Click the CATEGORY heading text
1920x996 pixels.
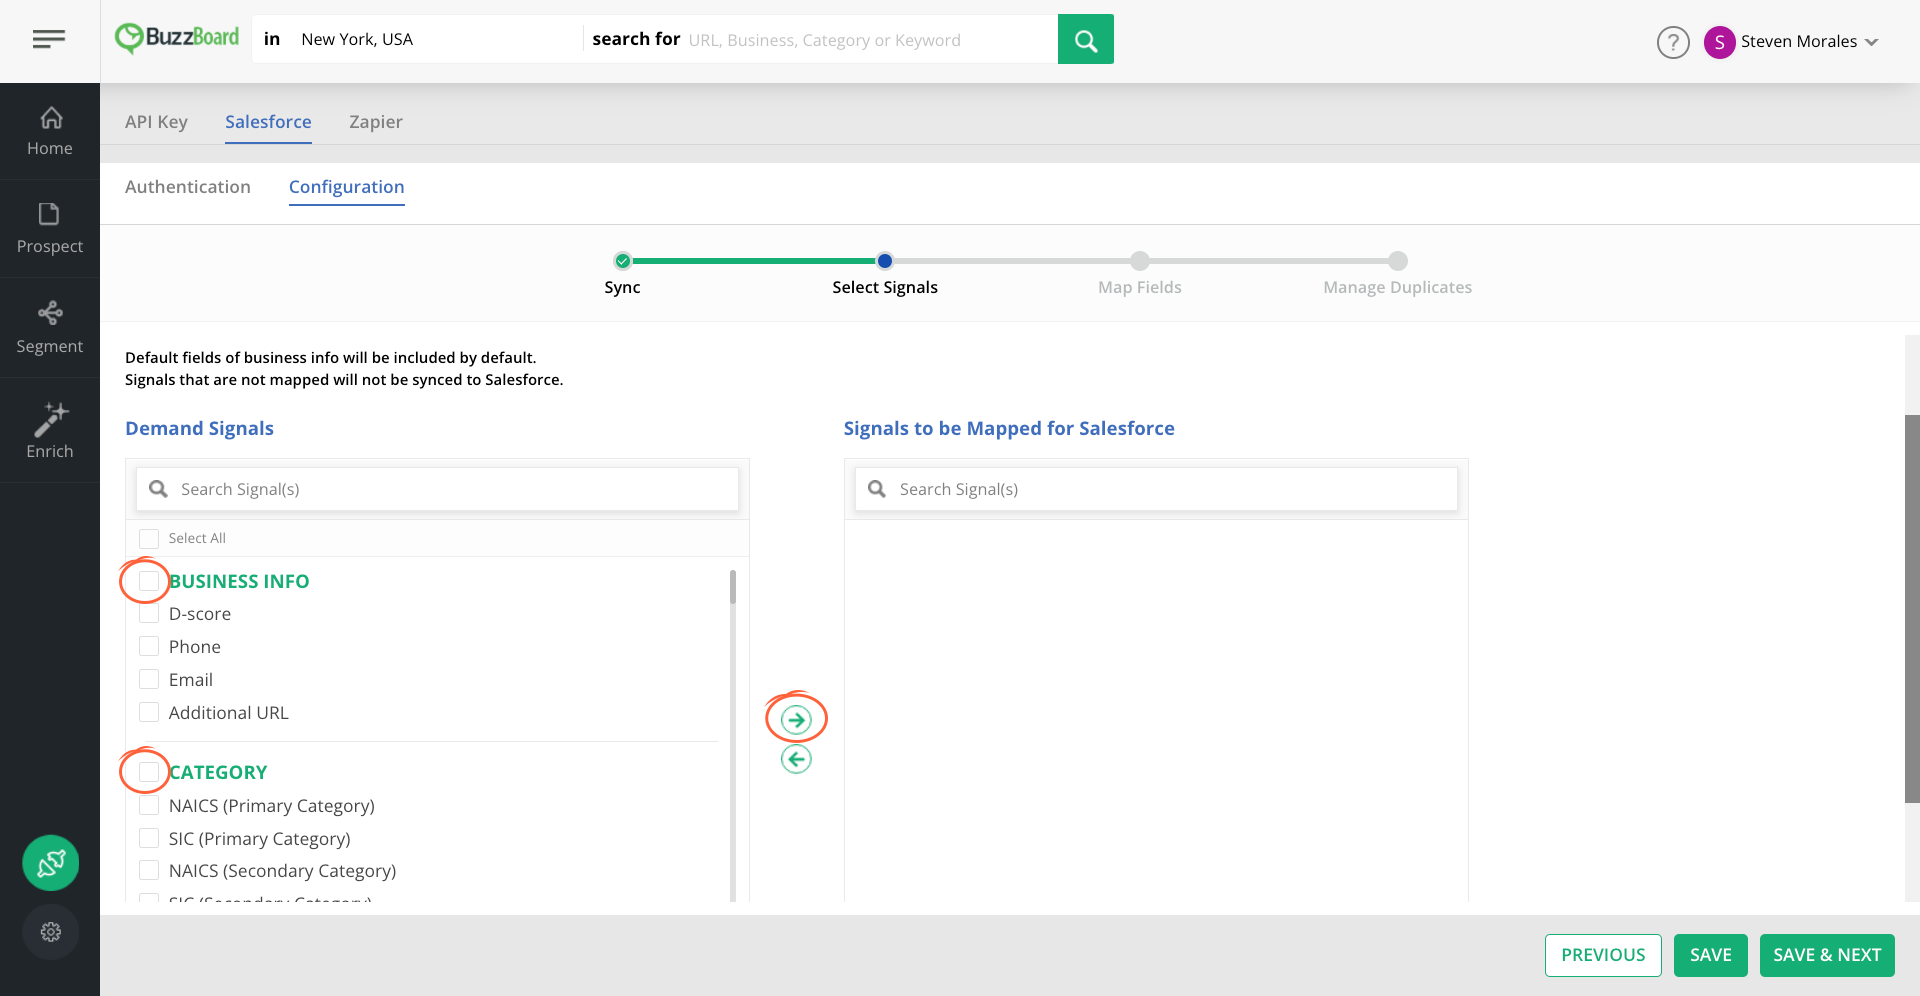(x=218, y=772)
